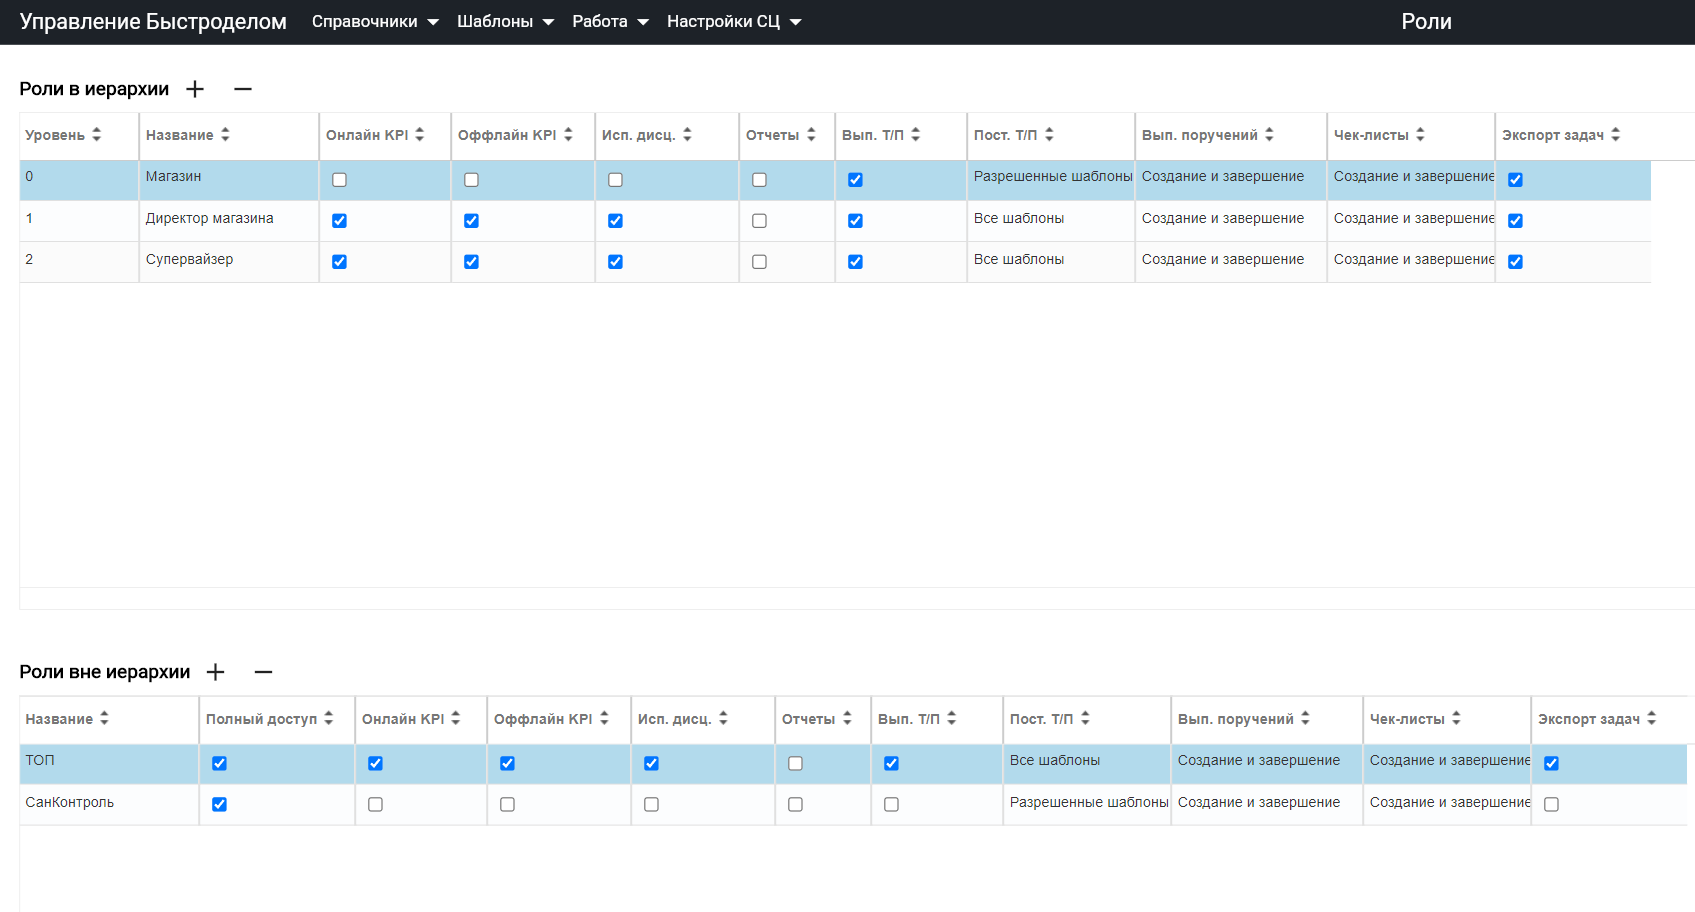The height and width of the screenshot is (912, 1695).
Task: Sort hierarchy table by the Уровень column arrows
Action: pyautogui.click(x=96, y=135)
